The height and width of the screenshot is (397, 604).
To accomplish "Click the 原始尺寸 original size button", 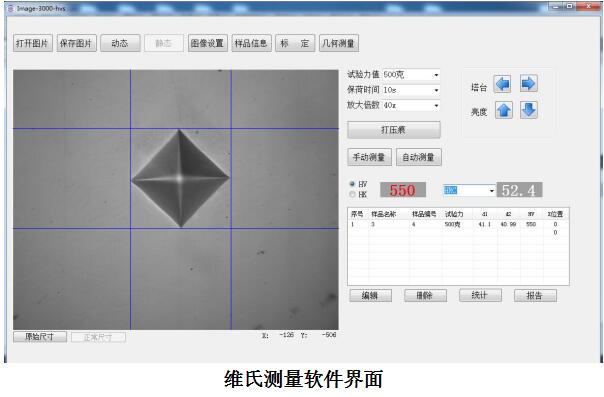I will (40, 337).
